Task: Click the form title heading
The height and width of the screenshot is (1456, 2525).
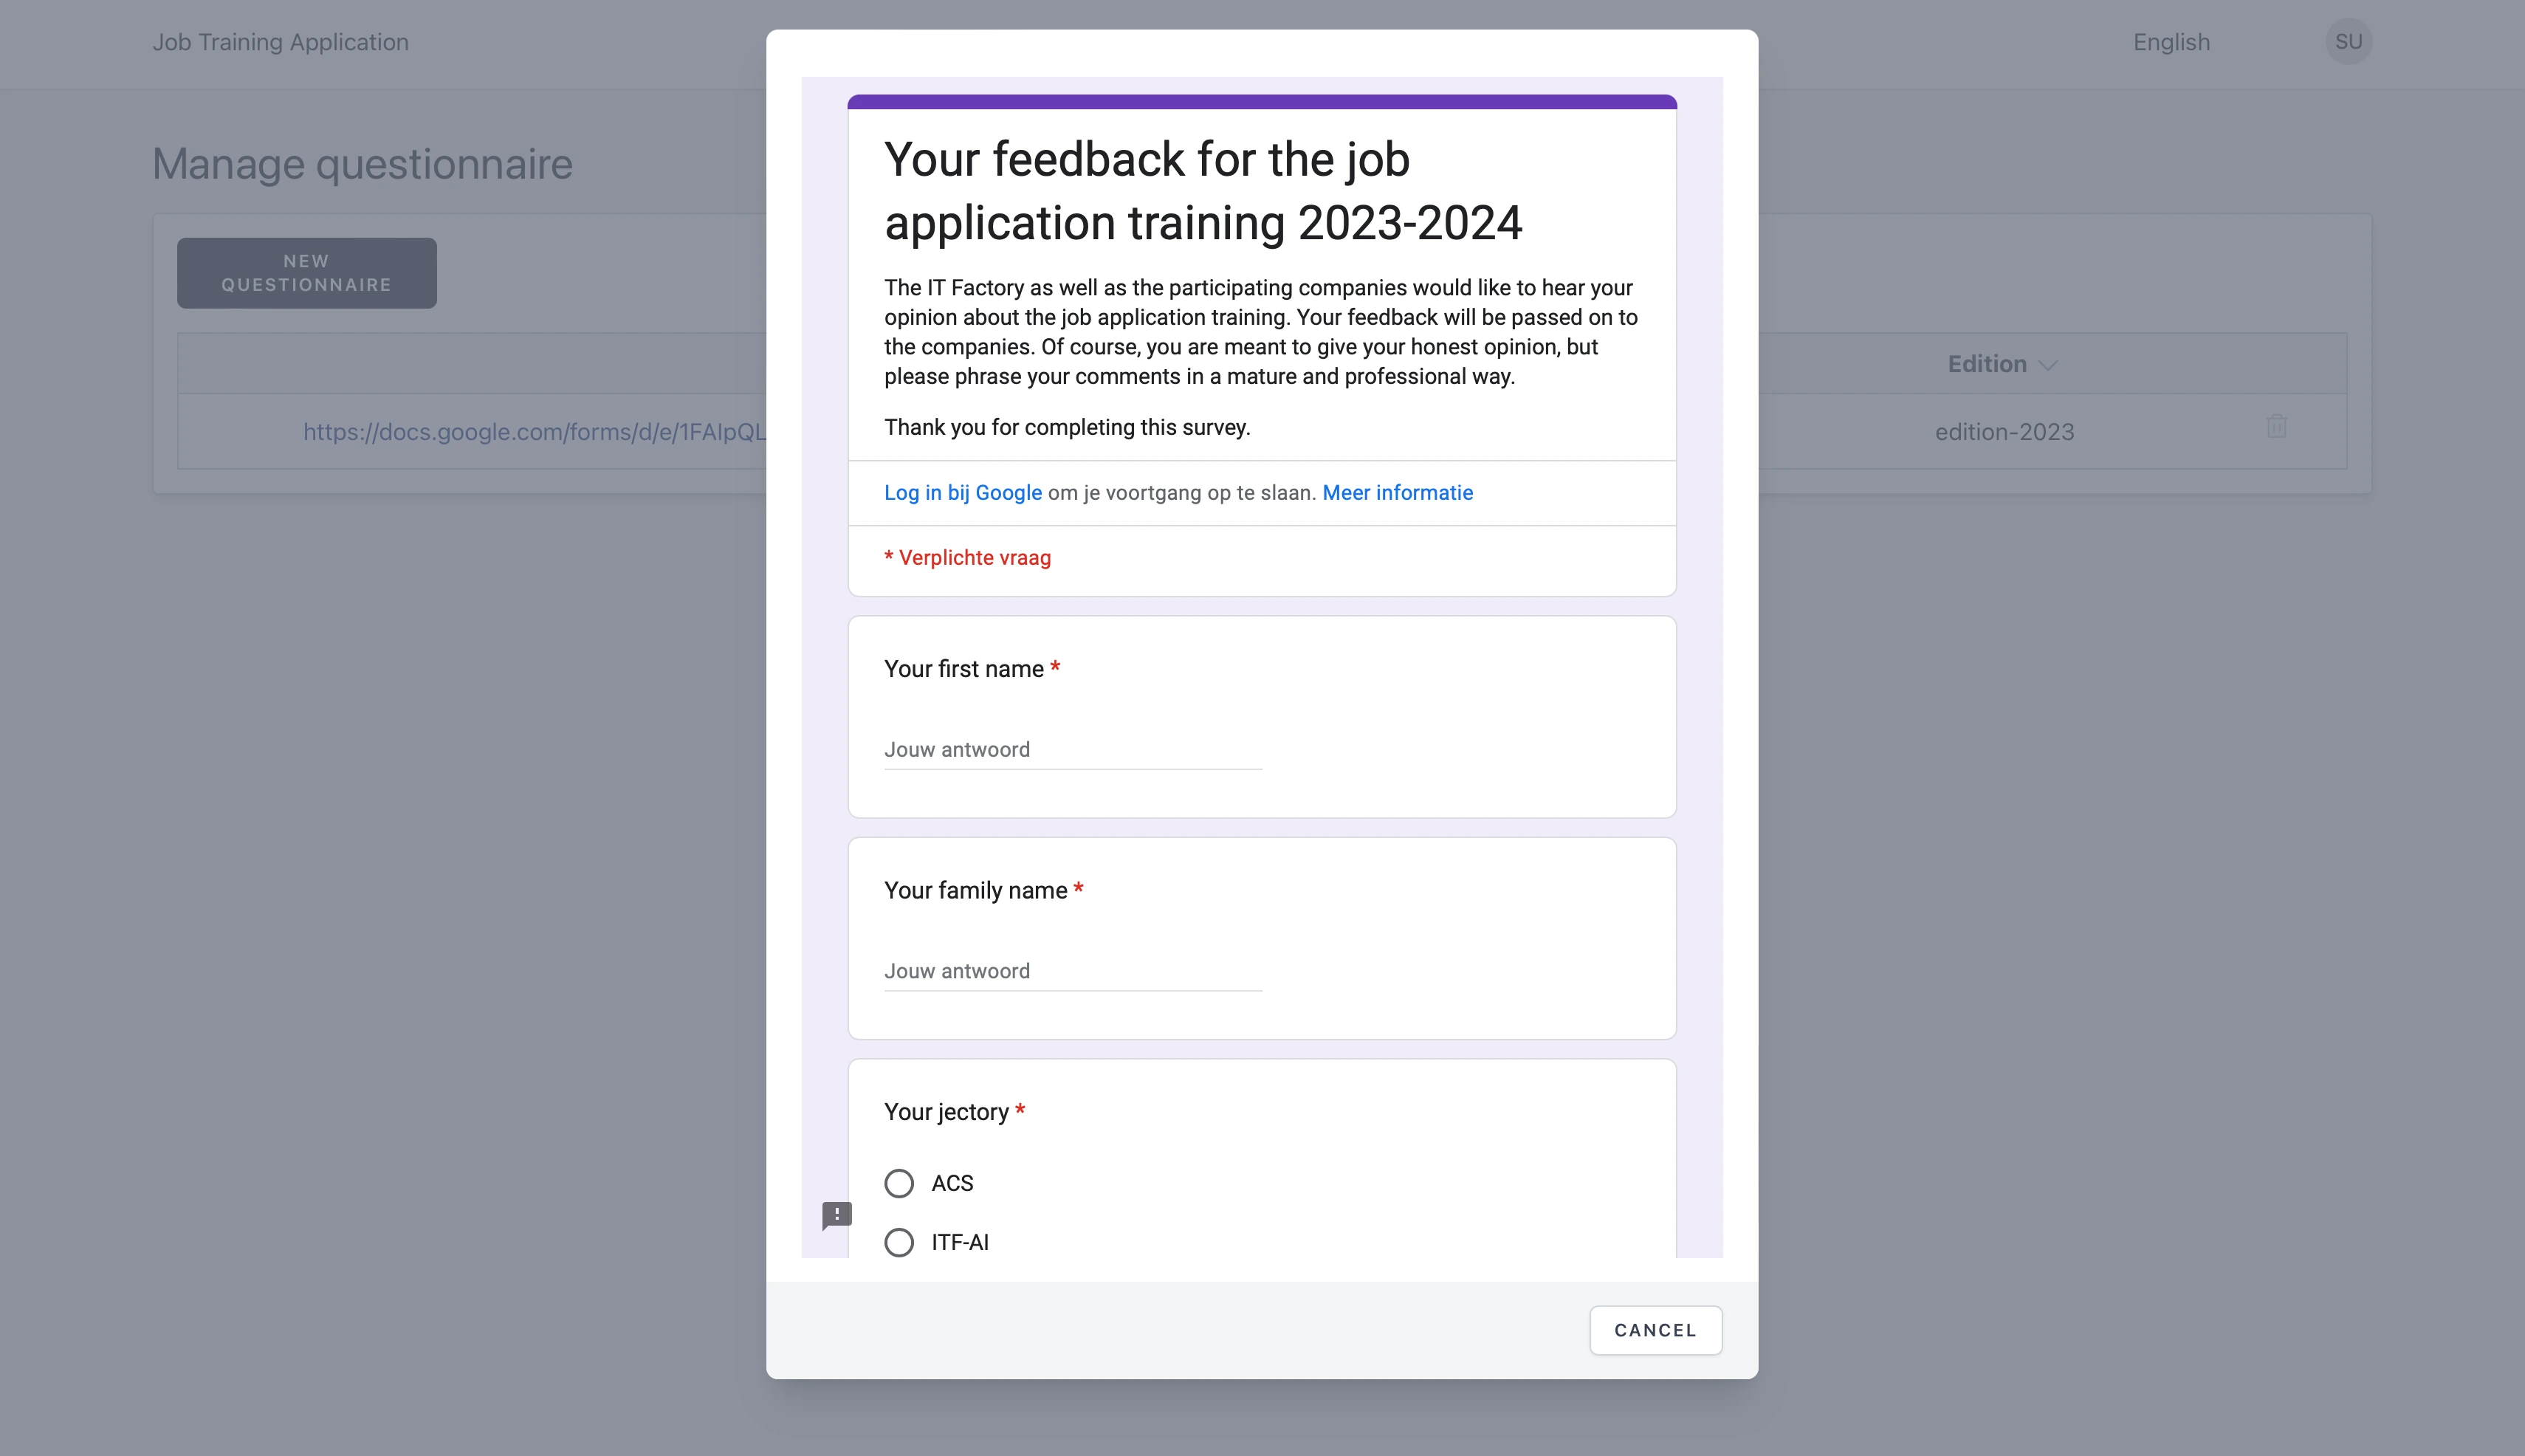Action: click(x=1203, y=191)
